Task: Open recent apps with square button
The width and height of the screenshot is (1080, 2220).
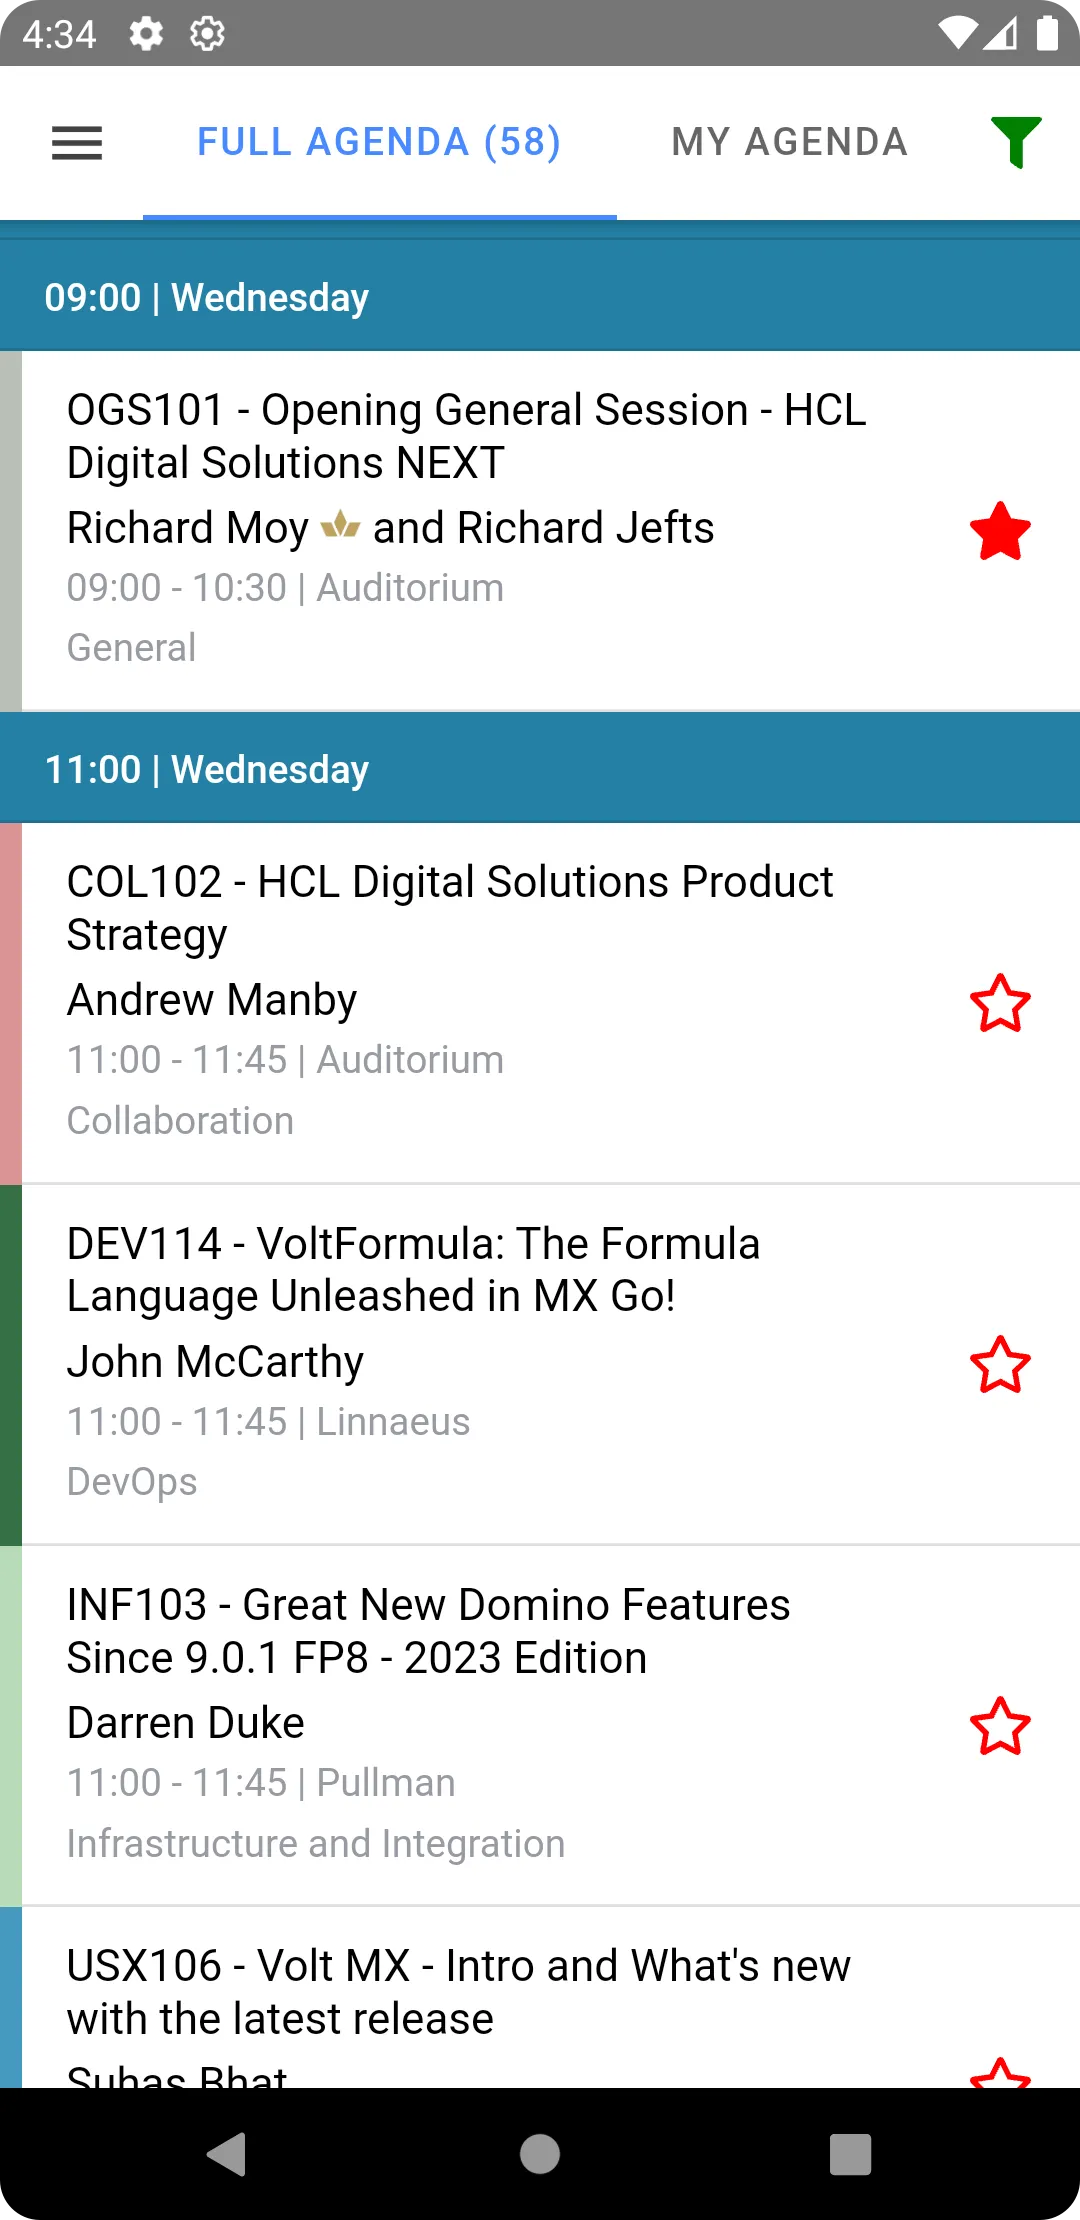Action: click(x=851, y=2154)
